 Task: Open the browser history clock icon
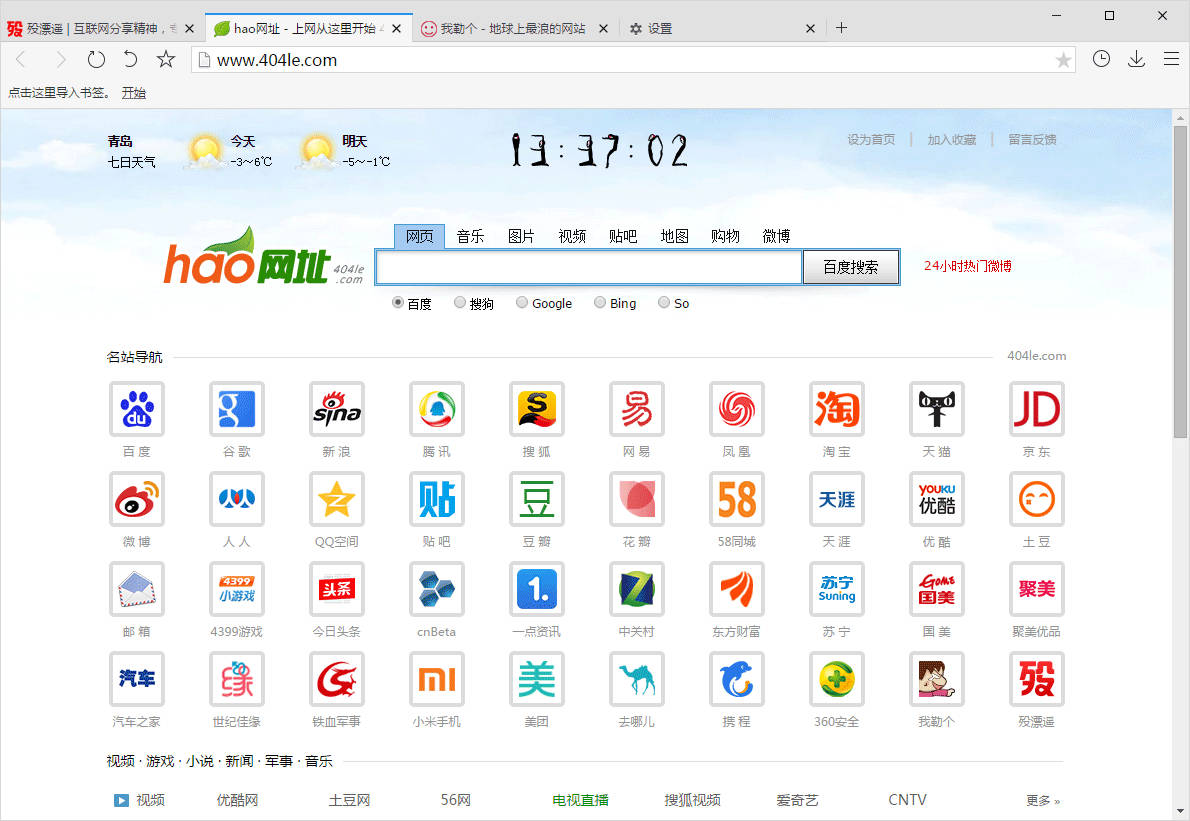1101,59
